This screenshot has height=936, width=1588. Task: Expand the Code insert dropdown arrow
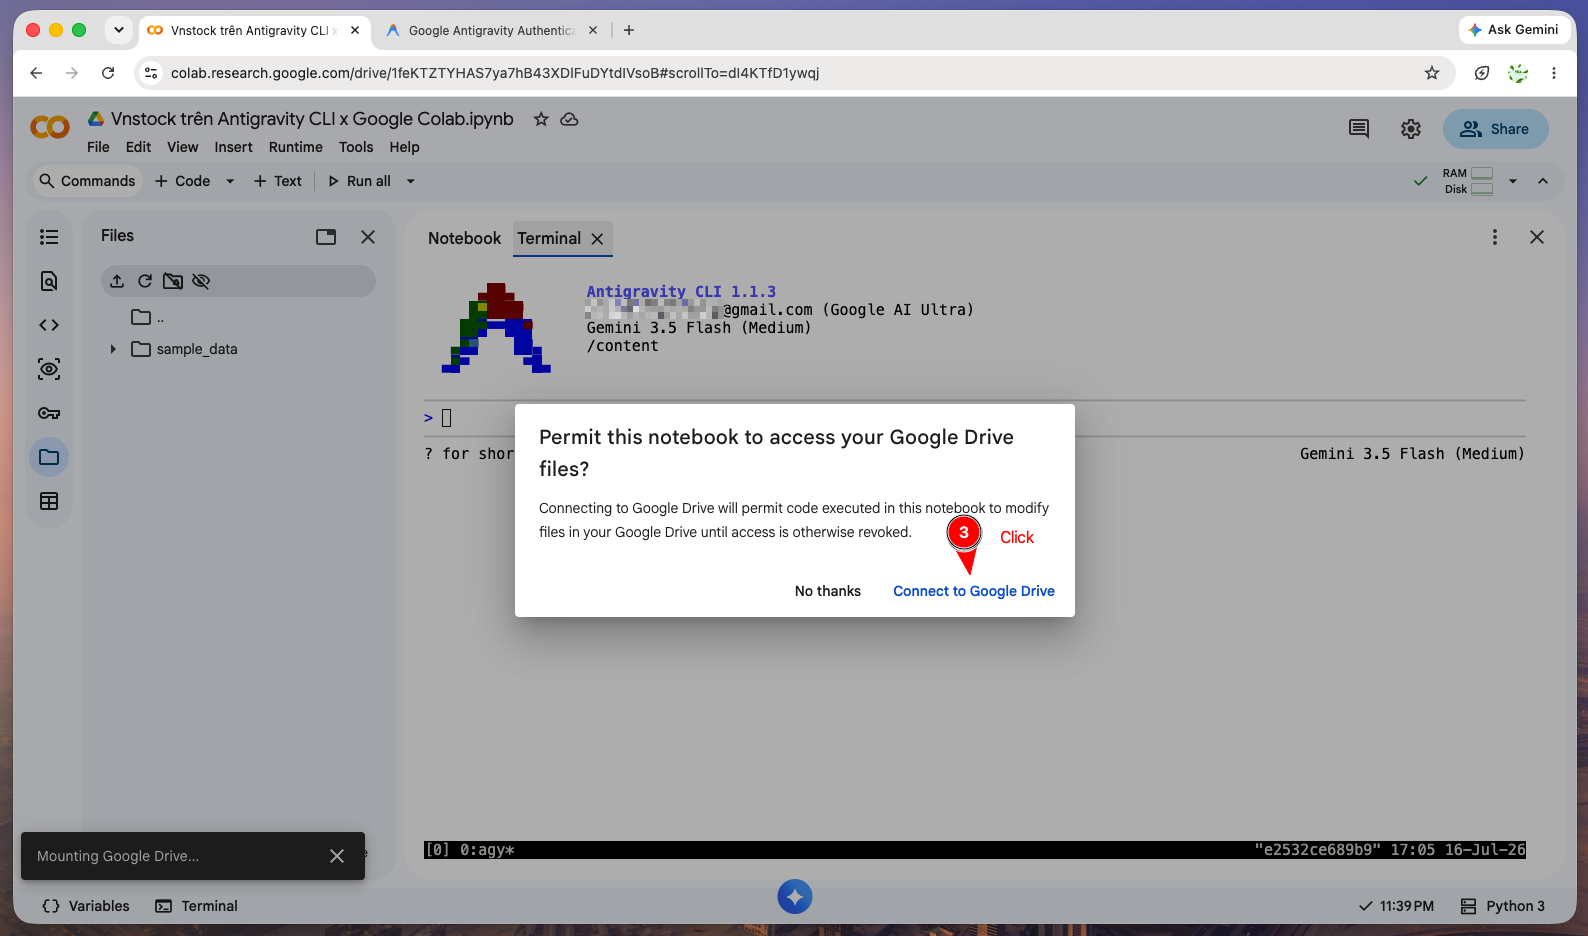230,181
